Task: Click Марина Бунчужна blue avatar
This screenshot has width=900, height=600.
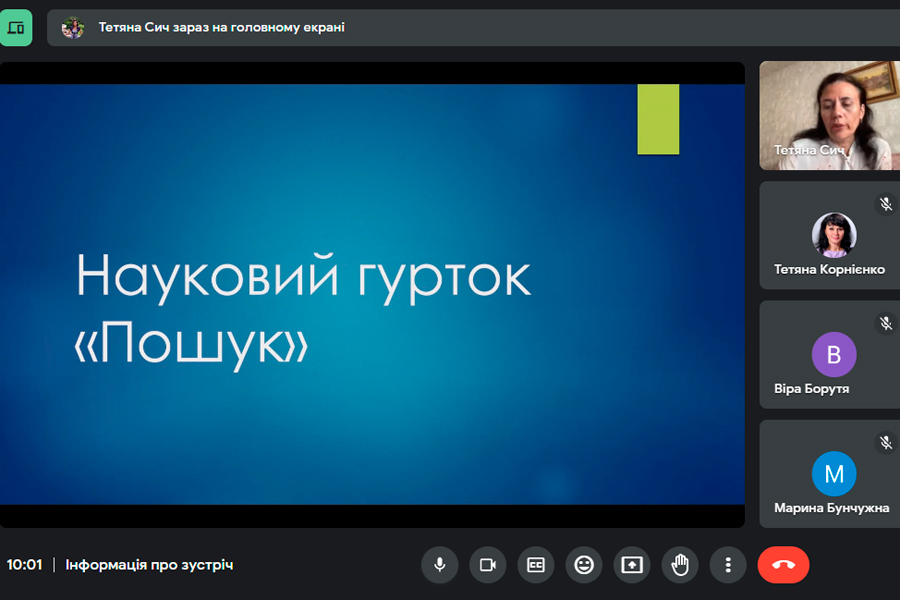Action: [x=834, y=474]
